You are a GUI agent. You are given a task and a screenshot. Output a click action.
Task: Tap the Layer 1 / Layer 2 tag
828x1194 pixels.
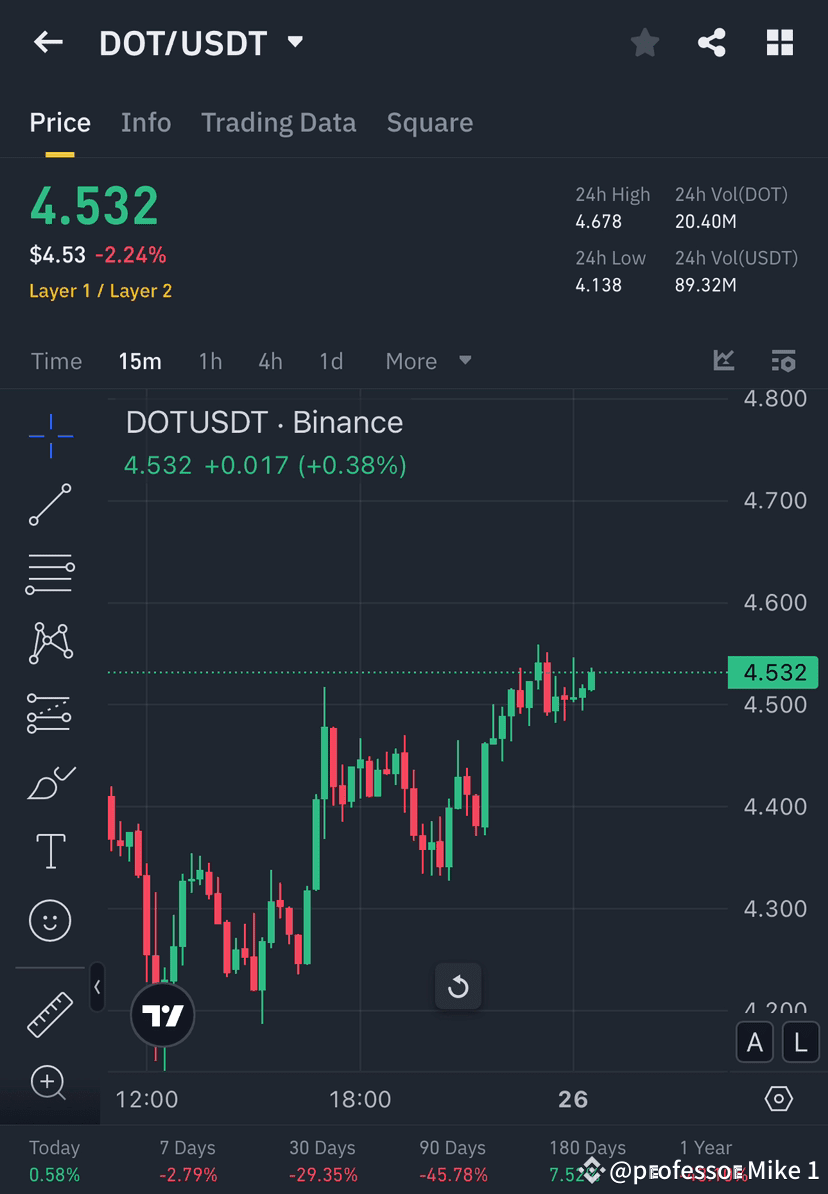pos(100,290)
